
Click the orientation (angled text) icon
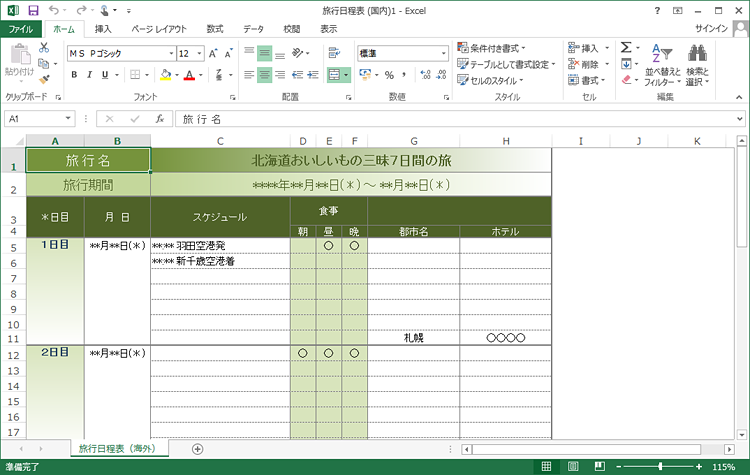pyautogui.click(x=298, y=53)
